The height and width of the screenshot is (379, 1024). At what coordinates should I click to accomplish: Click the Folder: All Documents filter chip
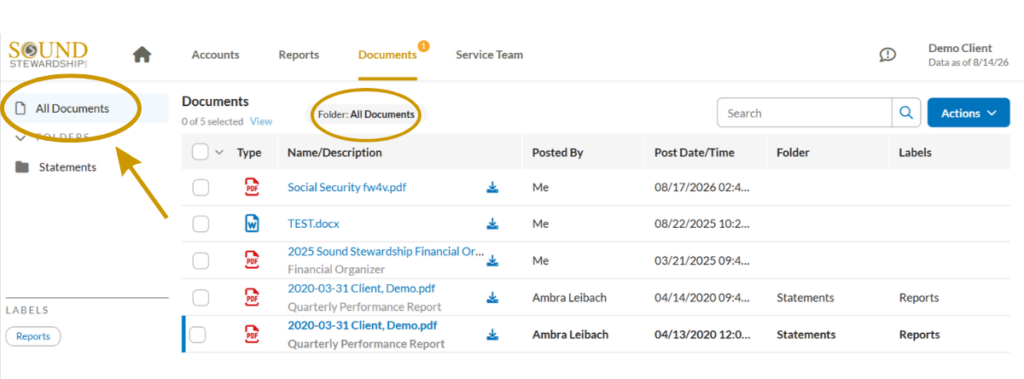[366, 114]
